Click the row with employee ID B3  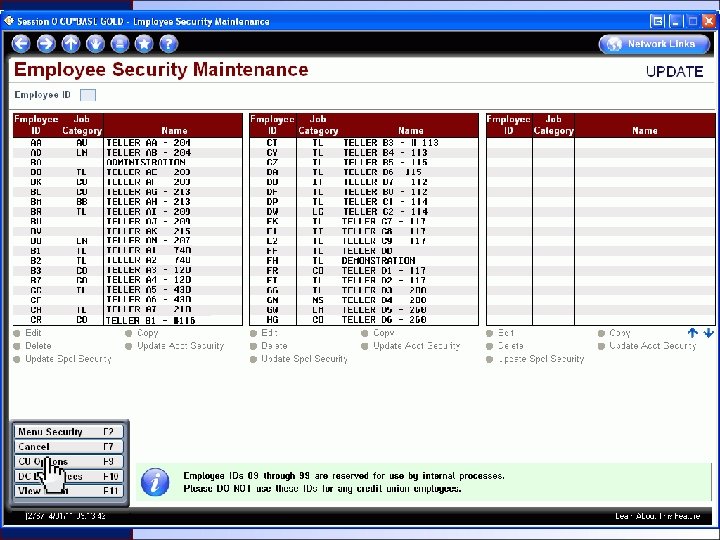pos(128,270)
